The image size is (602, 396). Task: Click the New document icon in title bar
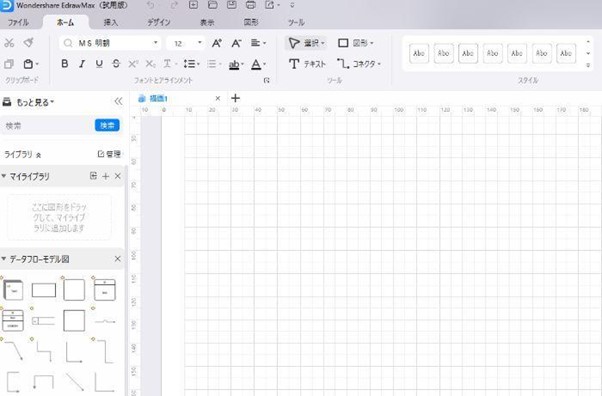(193, 5)
